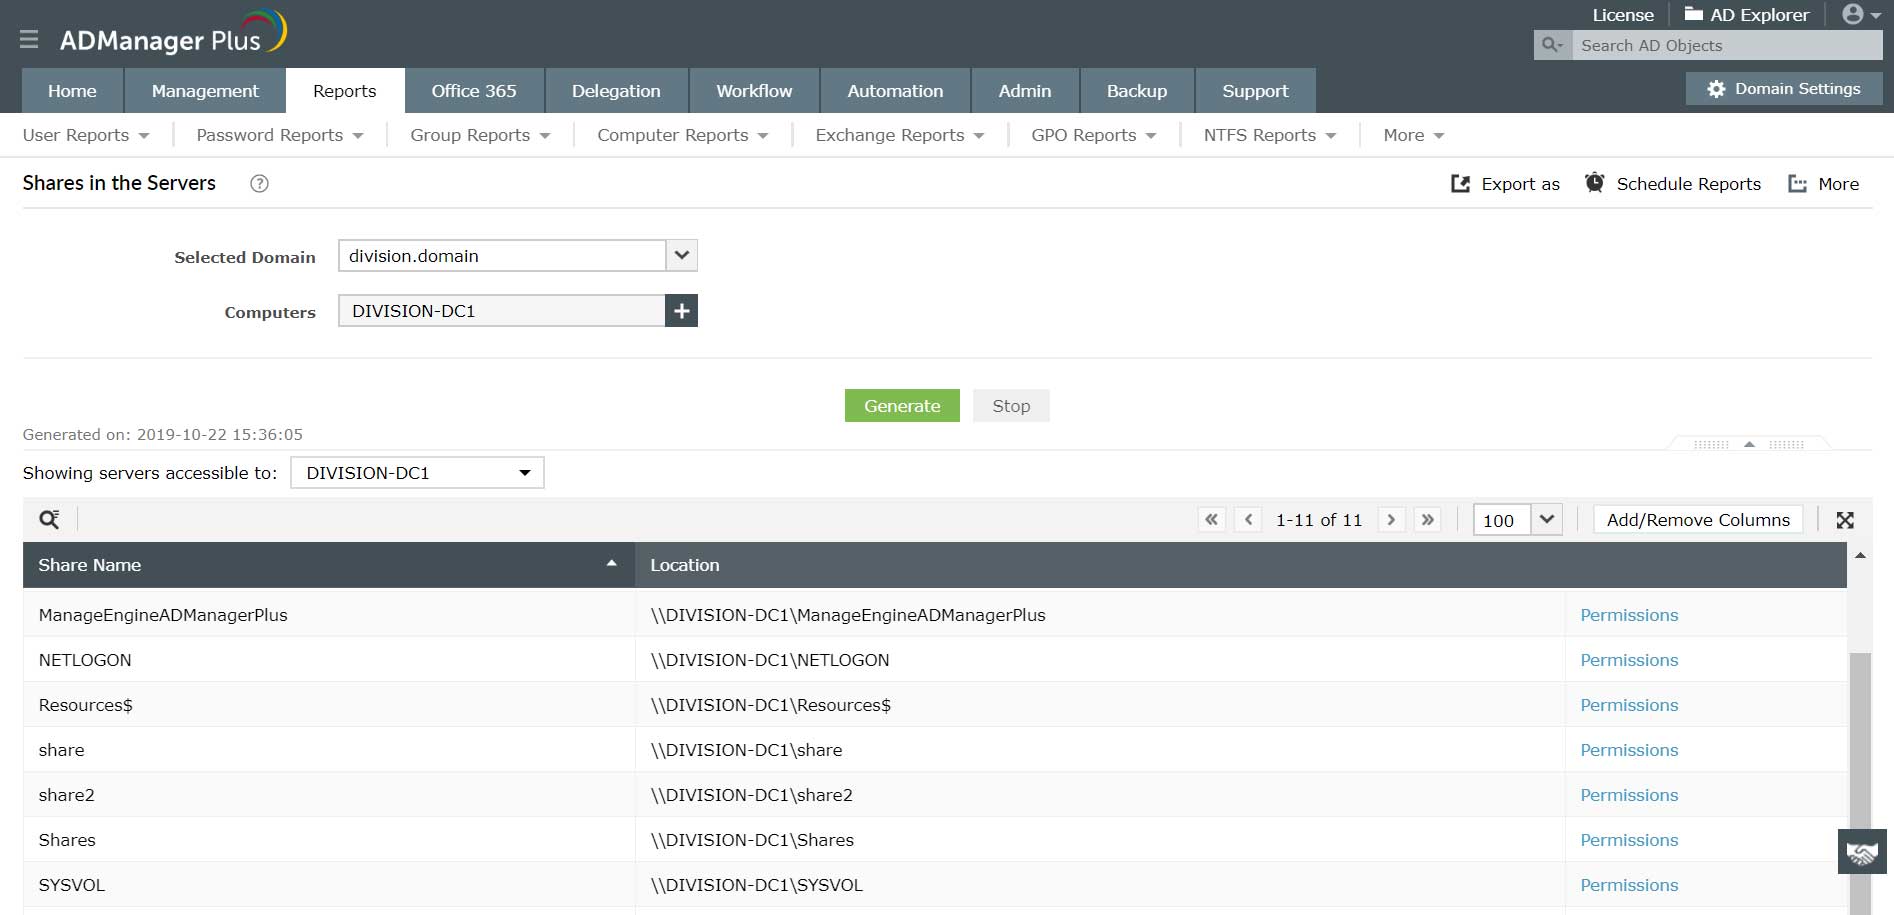Viewport: 1894px width, 915px height.
Task: Click the AD Explorer folder icon
Action: 1693,14
